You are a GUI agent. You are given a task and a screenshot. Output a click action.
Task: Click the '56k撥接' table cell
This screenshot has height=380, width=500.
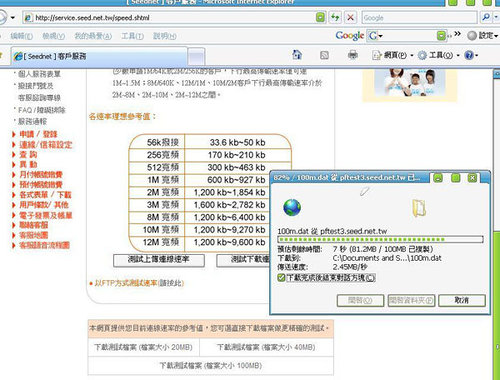click(157, 142)
